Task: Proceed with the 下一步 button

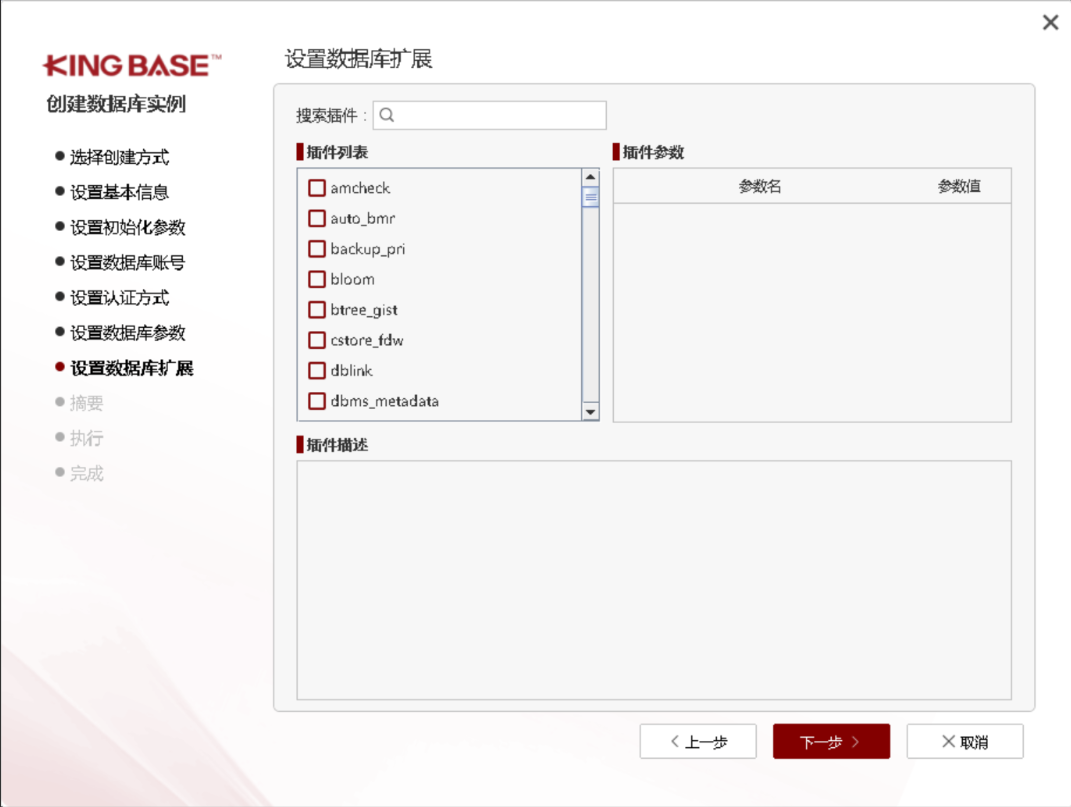Action: (831, 741)
